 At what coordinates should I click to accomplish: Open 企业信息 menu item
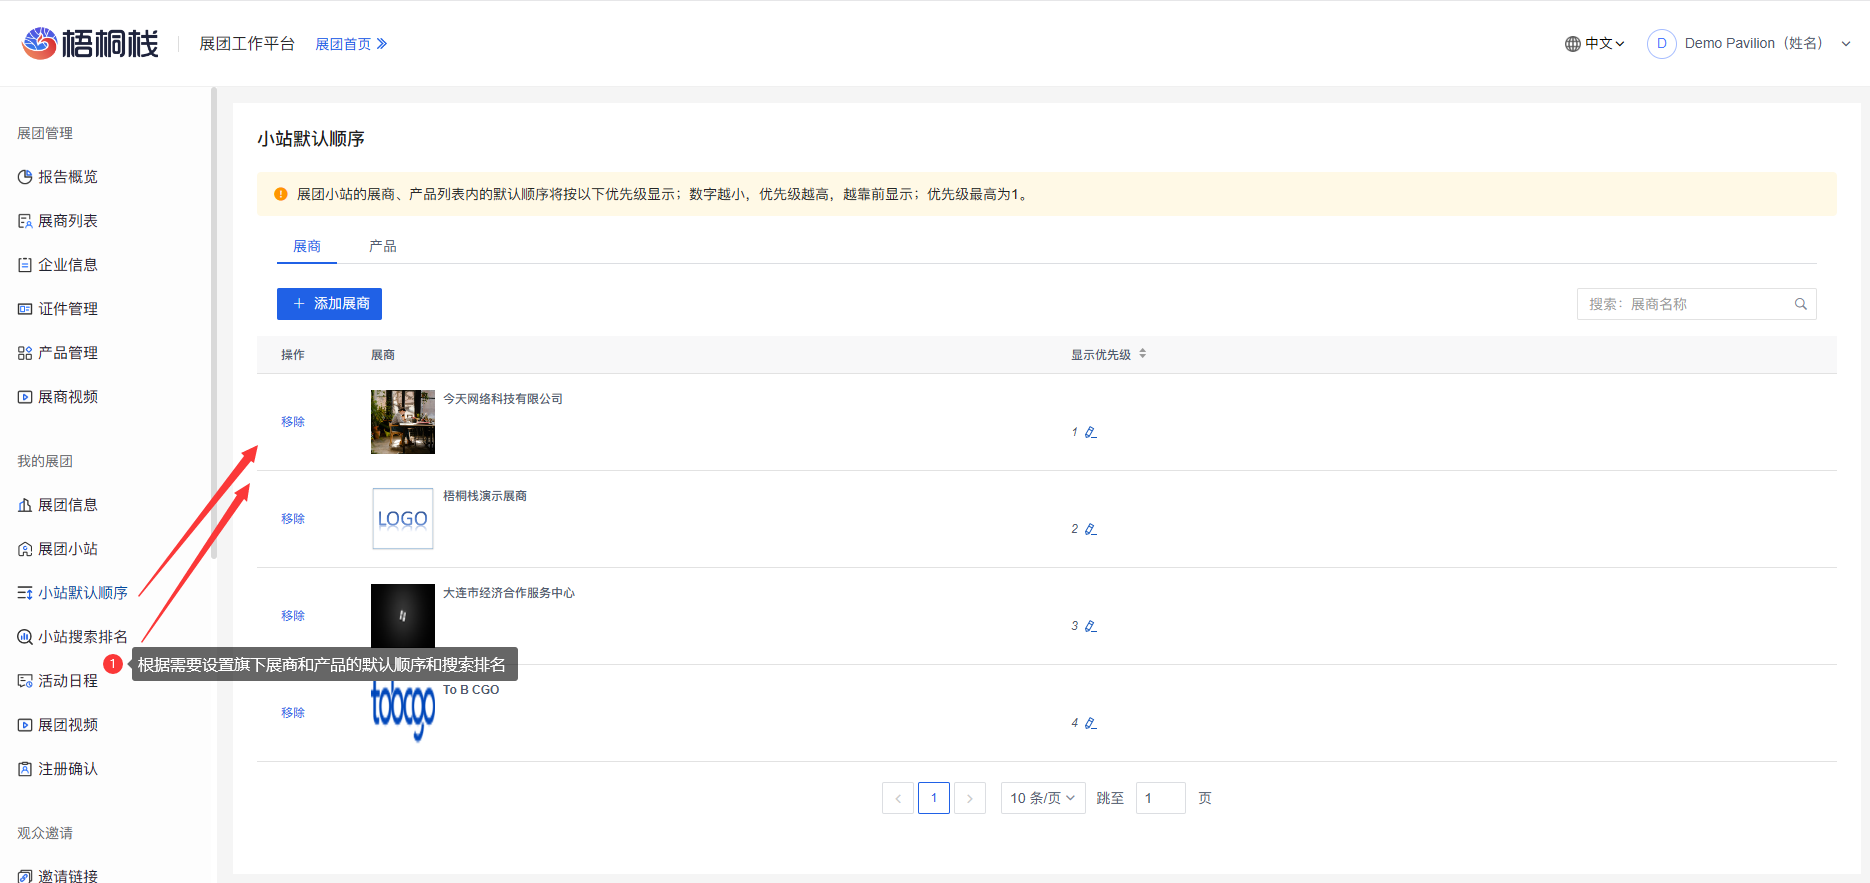68,265
